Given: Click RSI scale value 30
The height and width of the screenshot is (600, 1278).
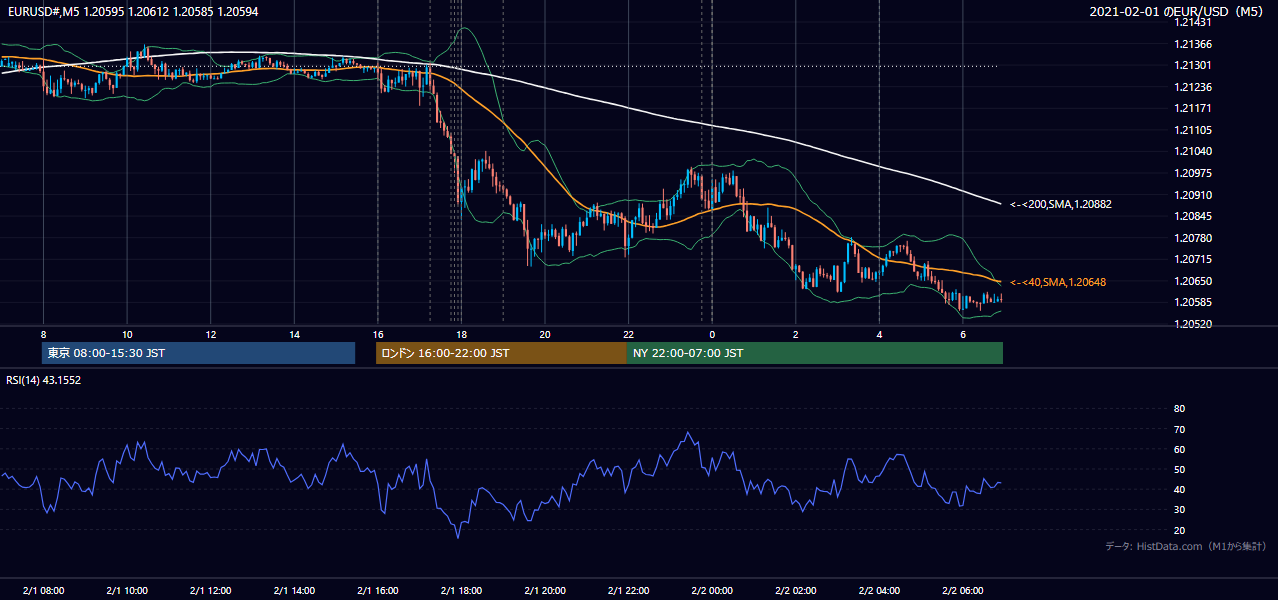Looking at the screenshot, I should (x=1179, y=510).
